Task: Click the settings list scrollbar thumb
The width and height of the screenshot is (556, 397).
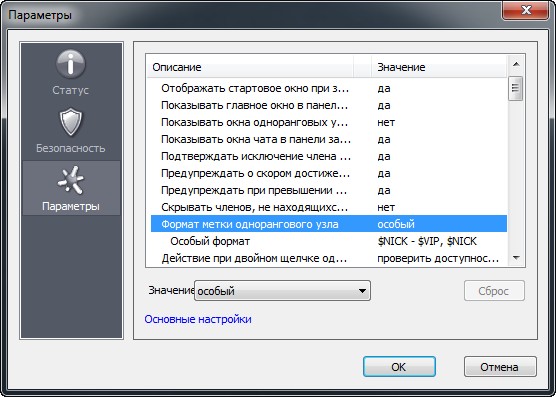Action: tap(516, 88)
